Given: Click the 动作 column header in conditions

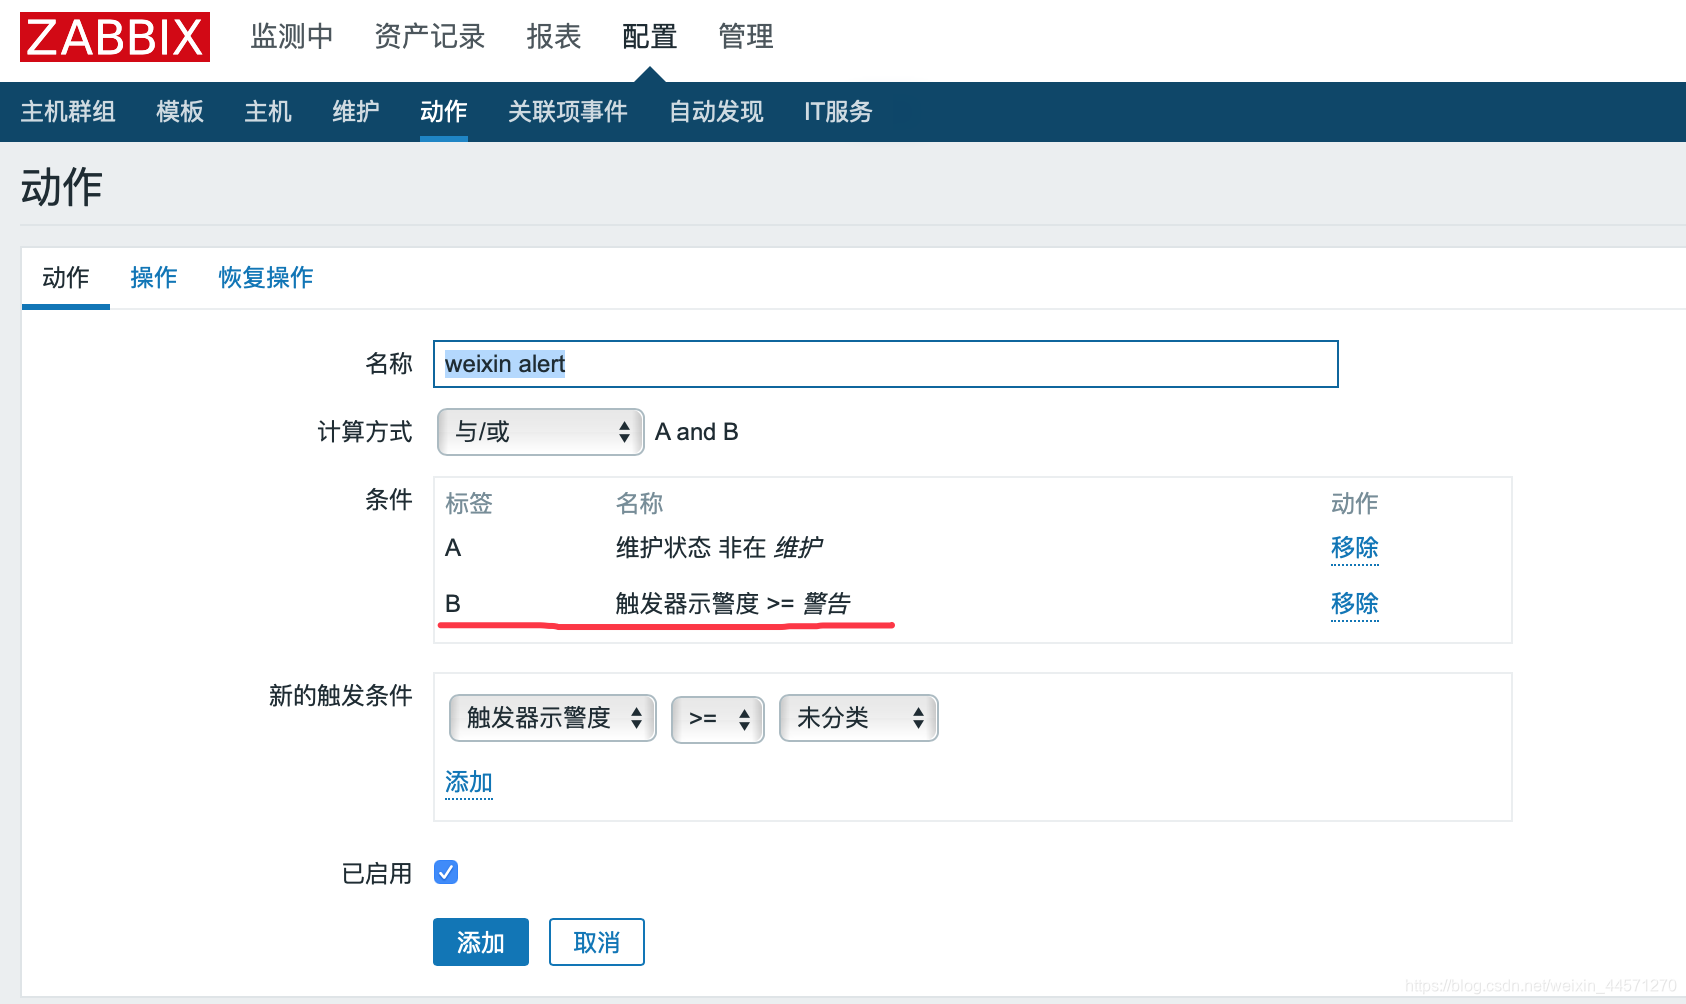Looking at the screenshot, I should point(1355,503).
